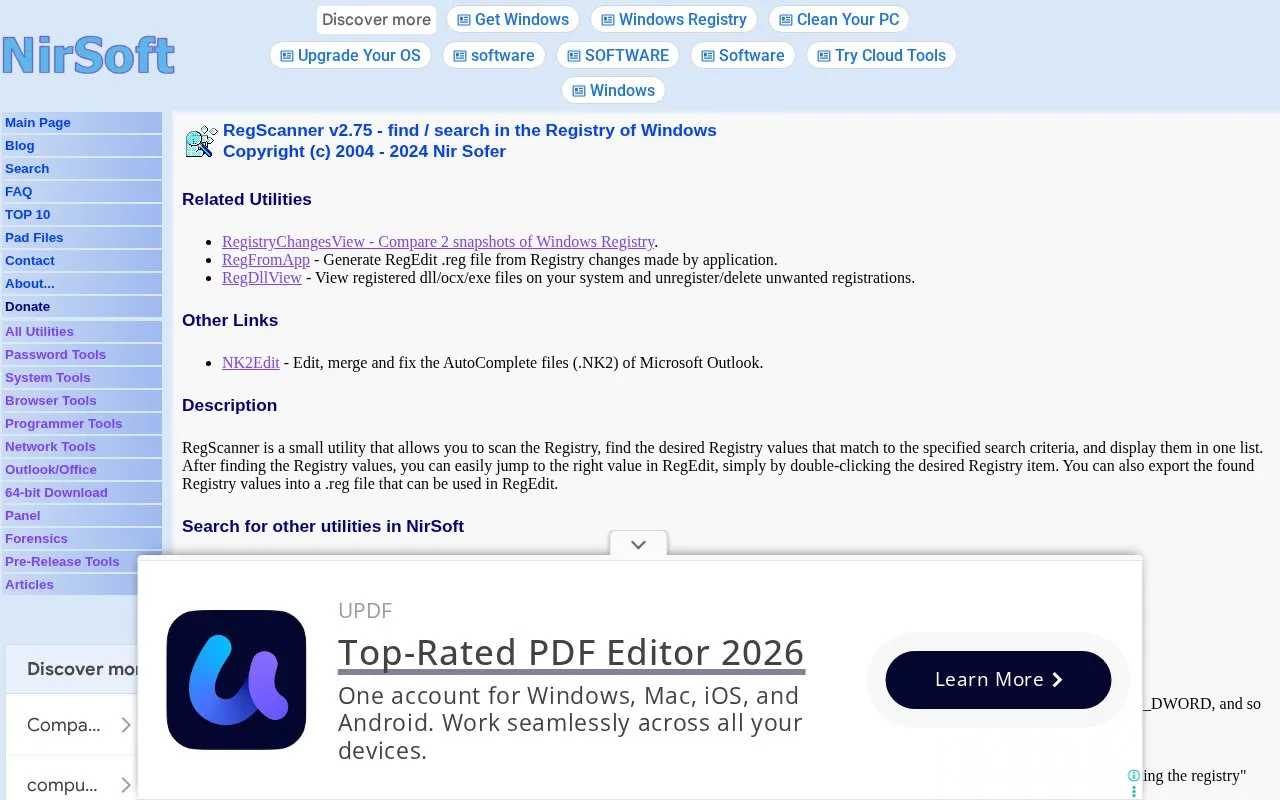
Task: Open Outlook/Office in sidebar
Action: click(x=82, y=470)
